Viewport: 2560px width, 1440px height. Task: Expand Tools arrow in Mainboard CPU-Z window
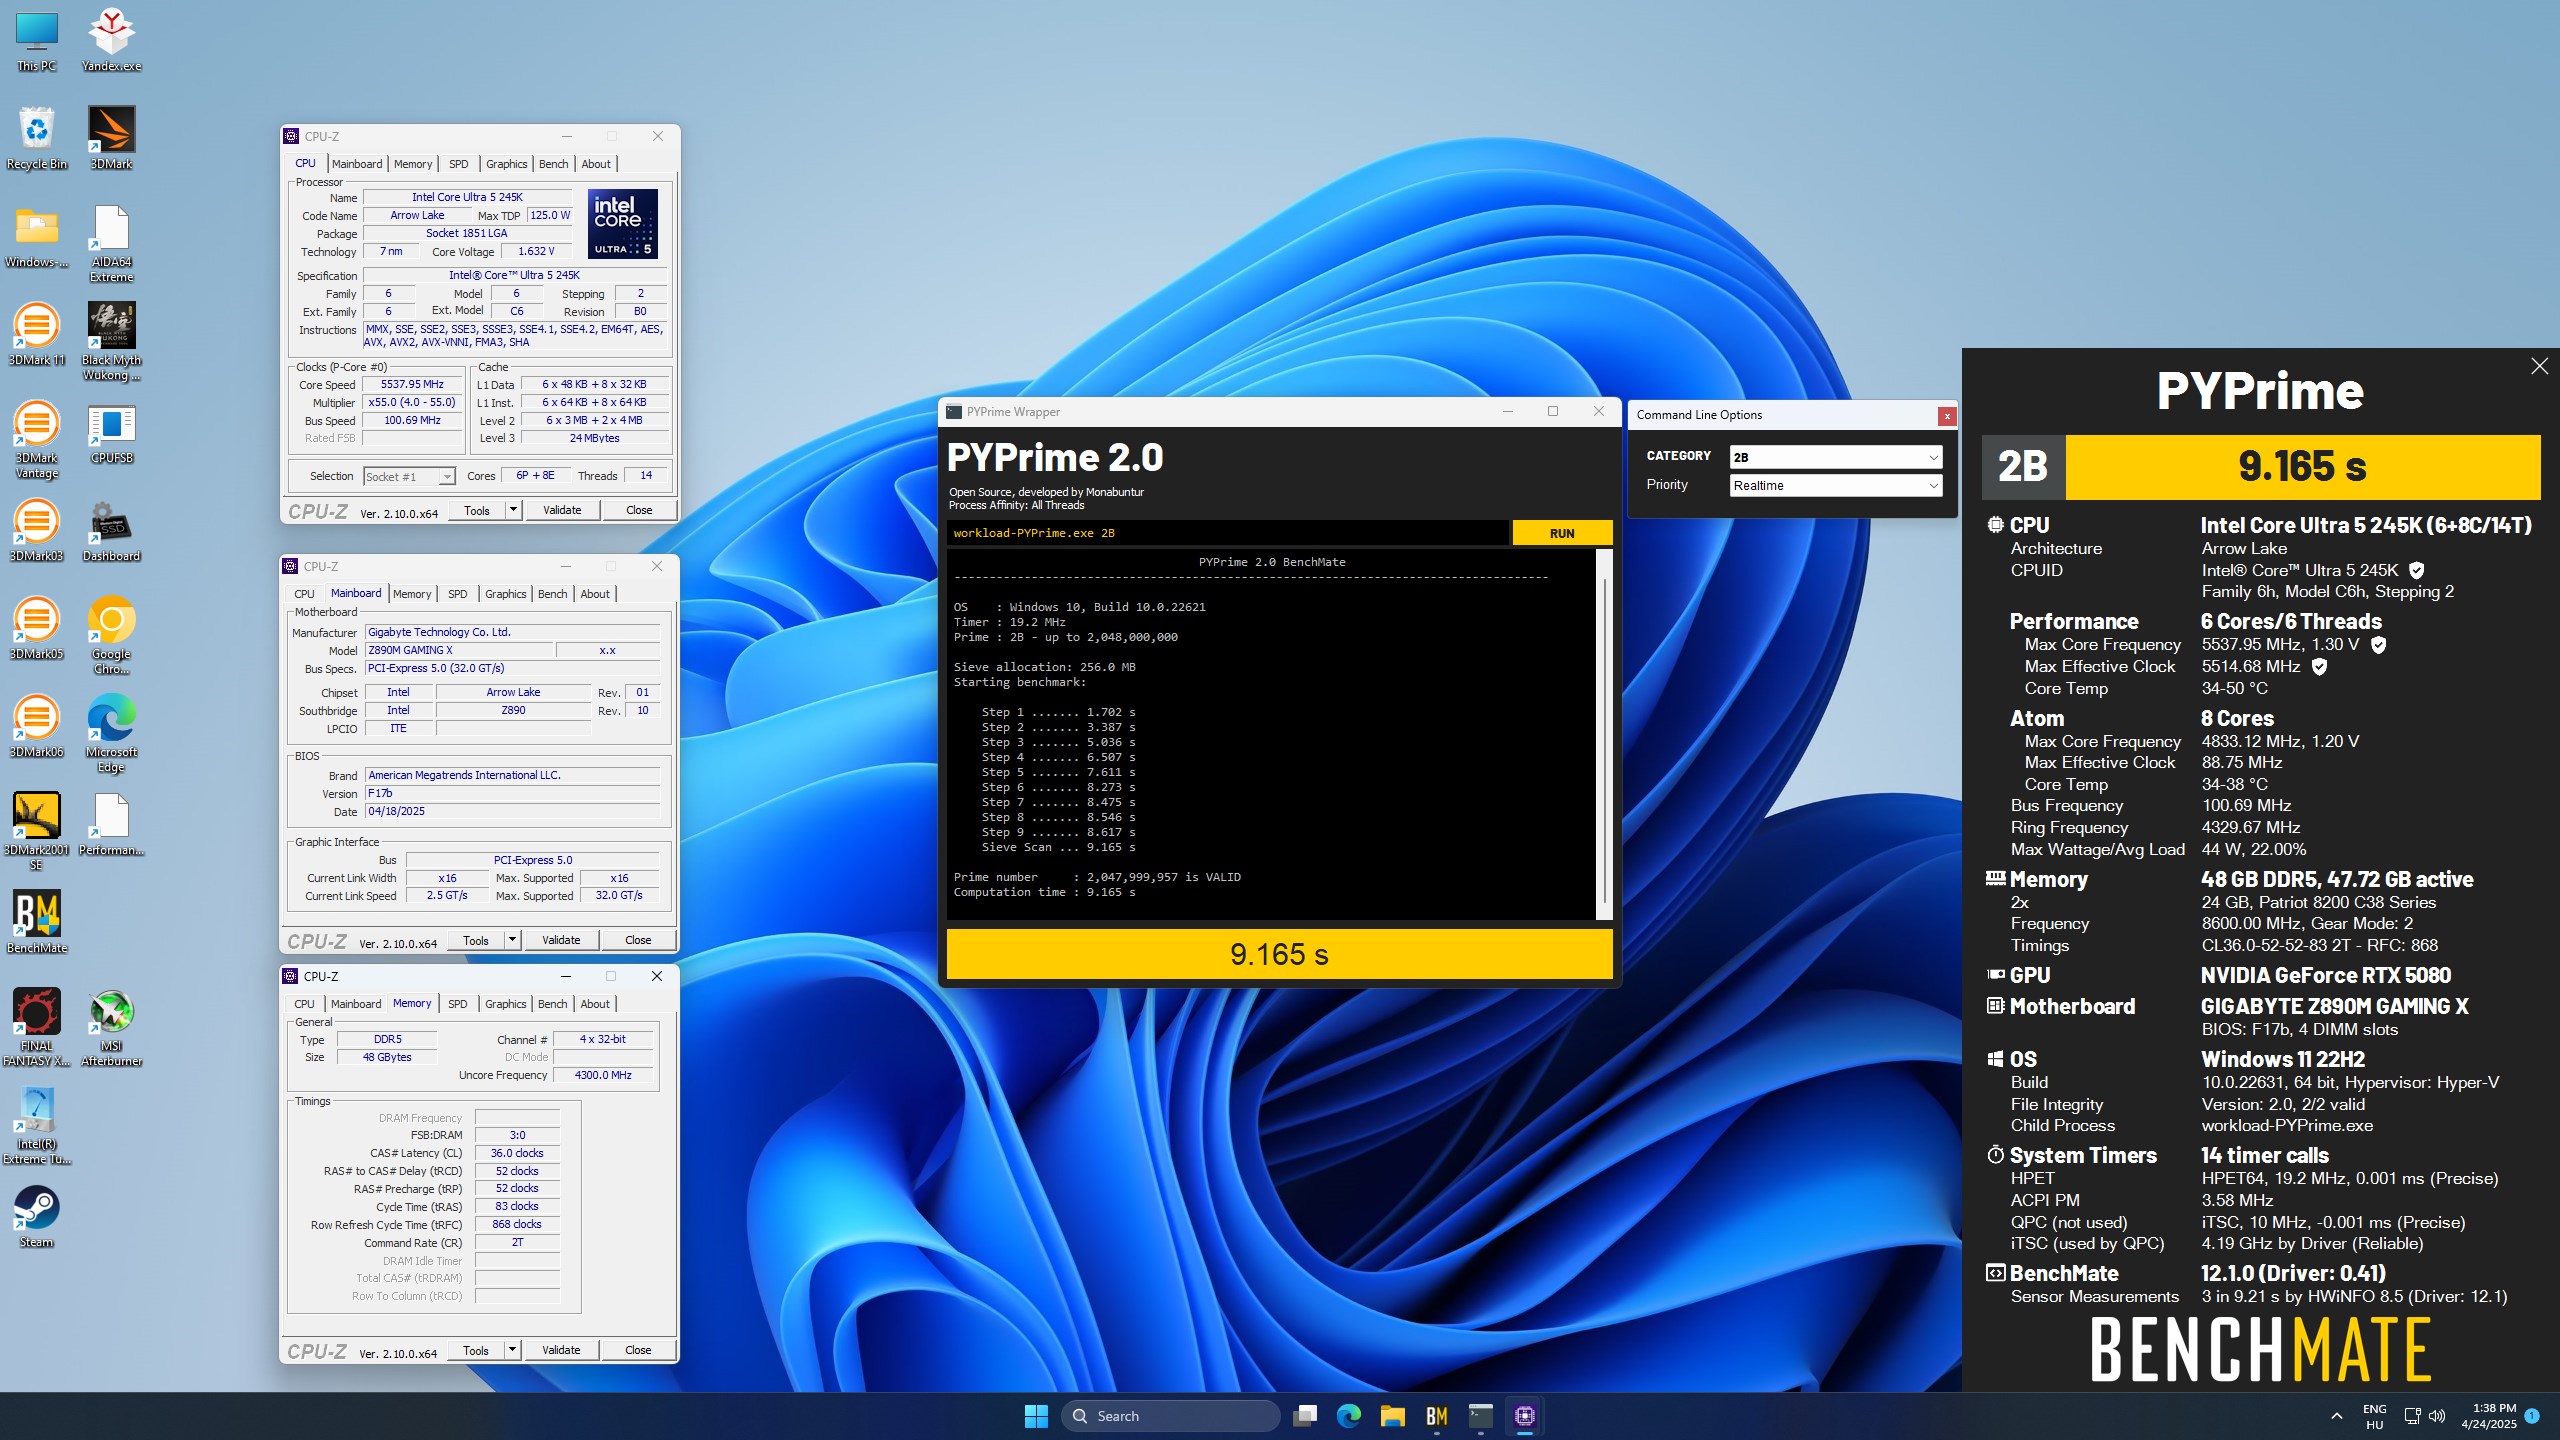coord(512,940)
